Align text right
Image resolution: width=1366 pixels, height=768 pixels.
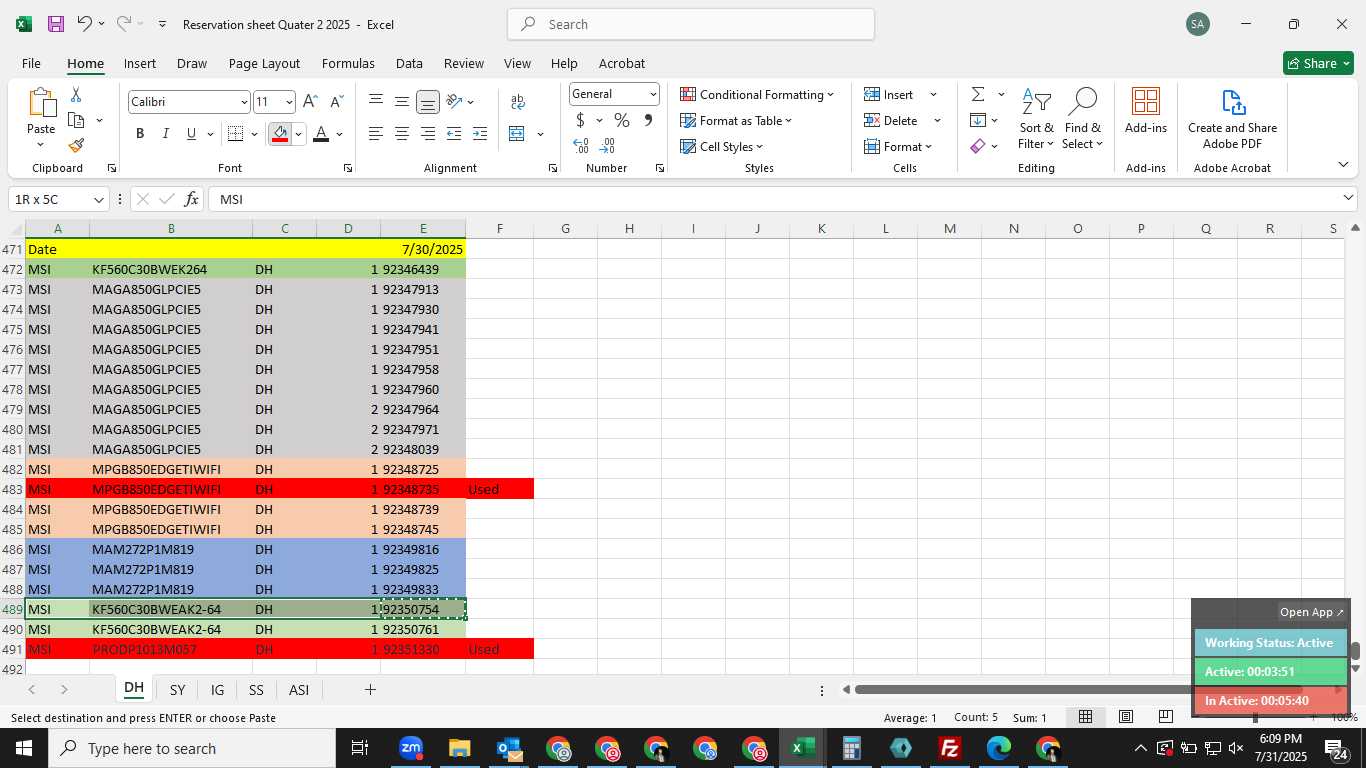pyautogui.click(x=427, y=133)
